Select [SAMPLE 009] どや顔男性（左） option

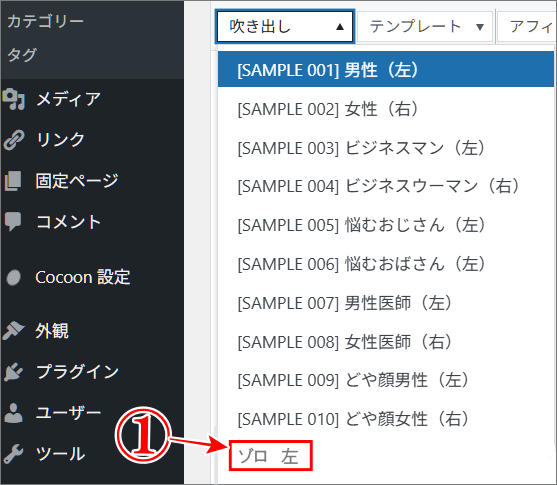coord(386,380)
